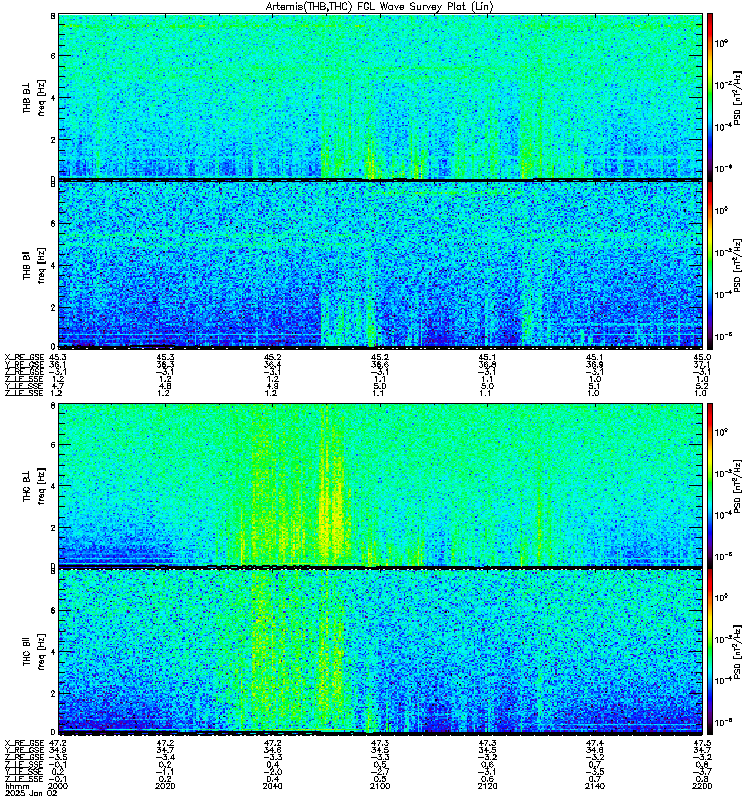This screenshot has width=750, height=800.
Task: Click the THC Y_LE_SSE value '-1.1'
Action: coord(165,772)
